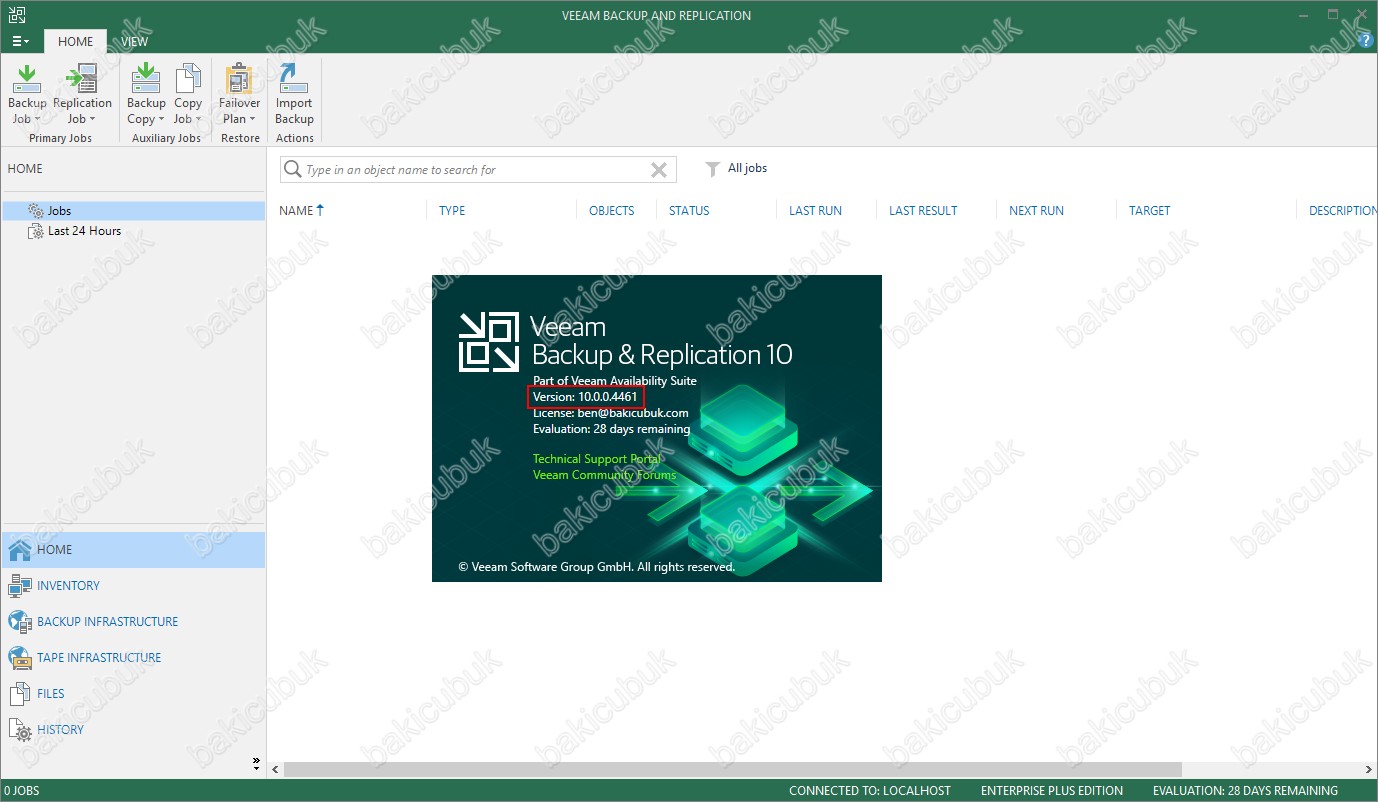1378x802 pixels.
Task: Clear the search box with X icon
Action: [x=659, y=170]
